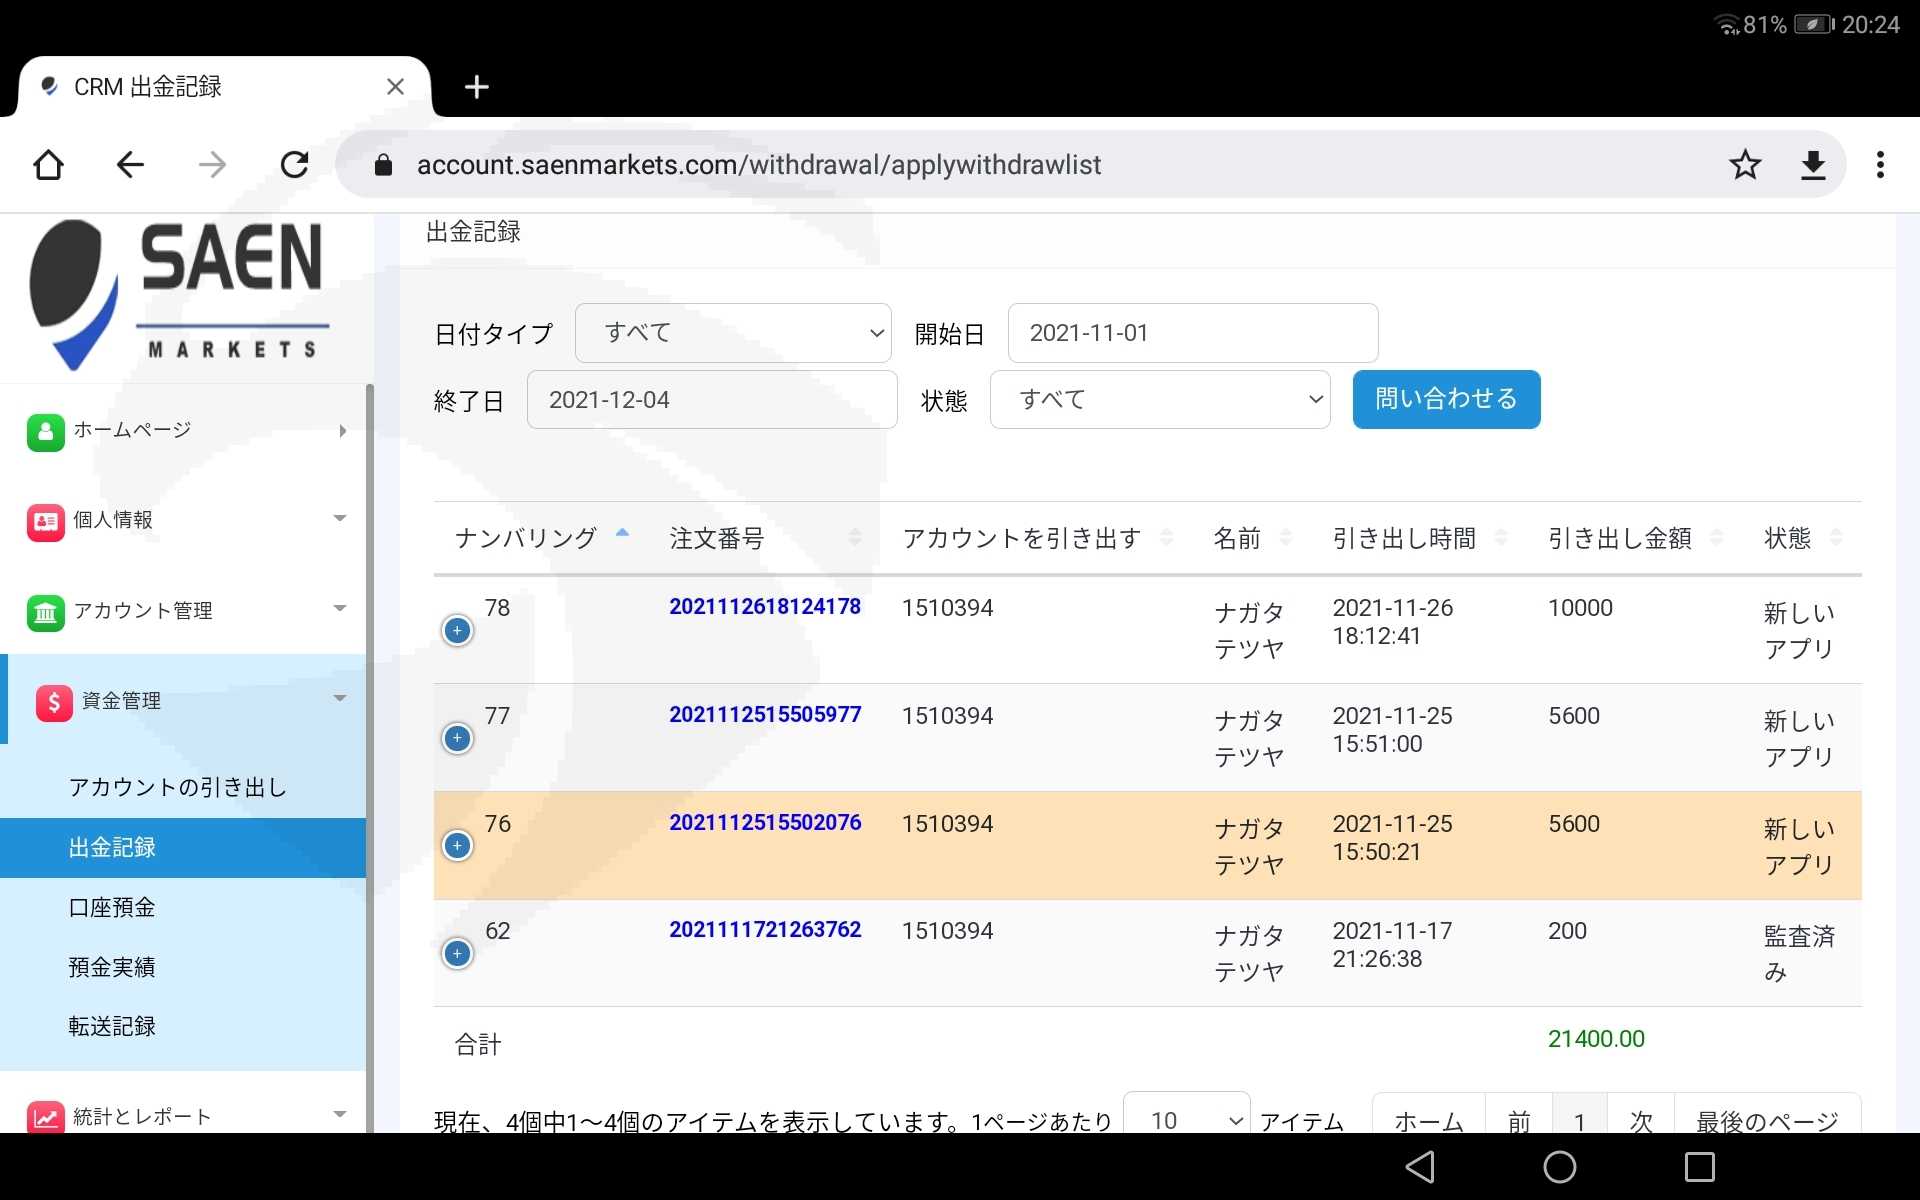Expand row 62 details plus icon
This screenshot has width=1920, height=1200.
(x=457, y=954)
